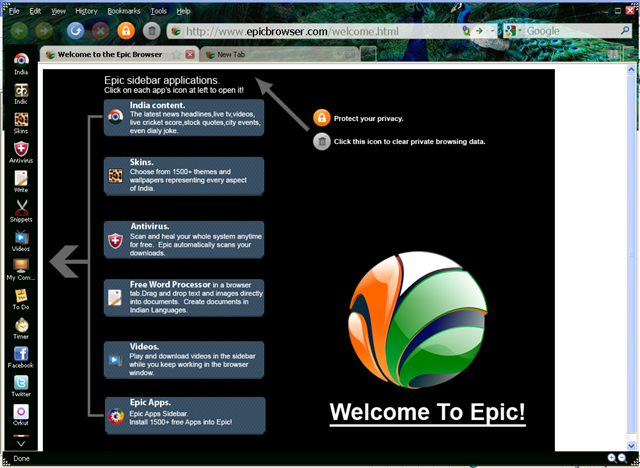
Task: Open the Twitter sidebar app
Action: 21,386
